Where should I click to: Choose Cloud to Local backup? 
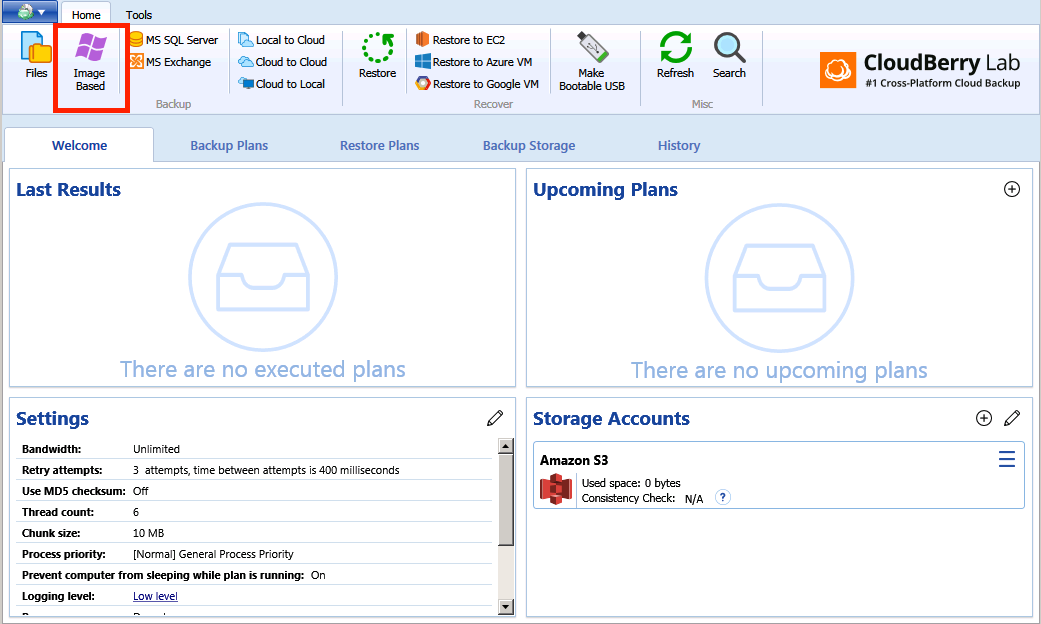coord(281,84)
